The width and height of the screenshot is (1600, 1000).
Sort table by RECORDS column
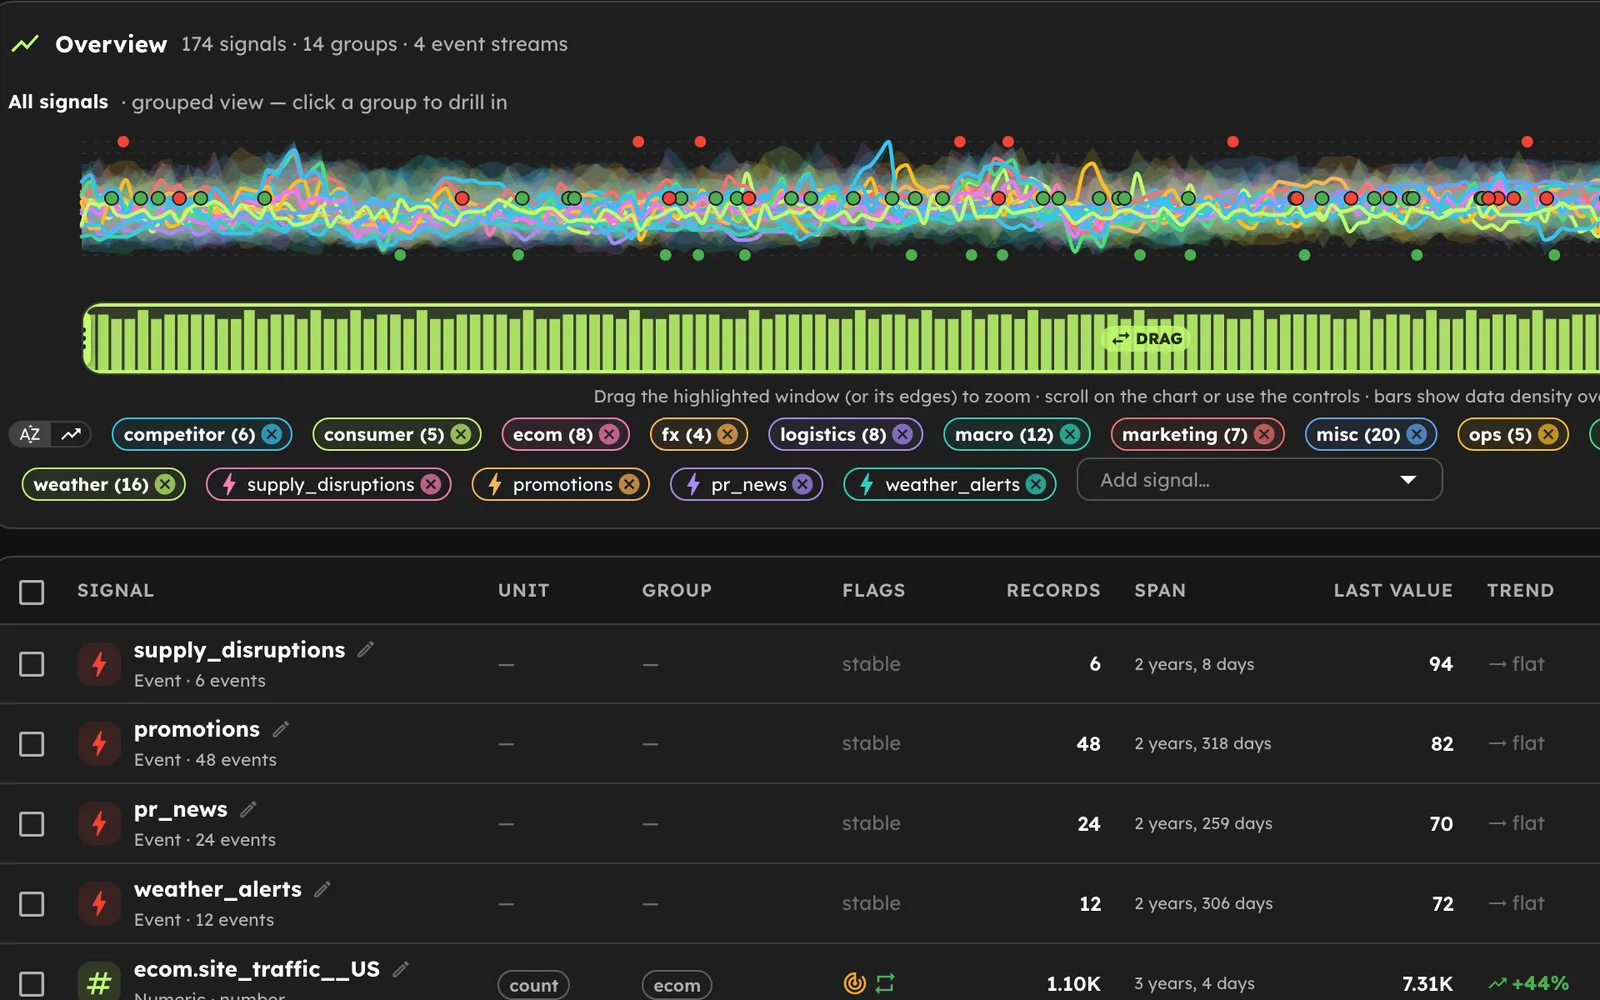tap(1053, 590)
